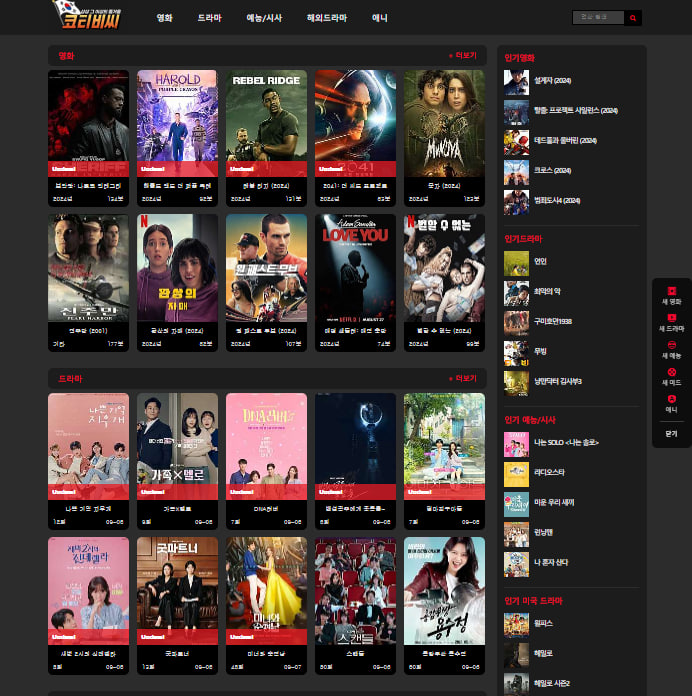Open 새 예능 in the floating quick menu

click(x=672, y=350)
